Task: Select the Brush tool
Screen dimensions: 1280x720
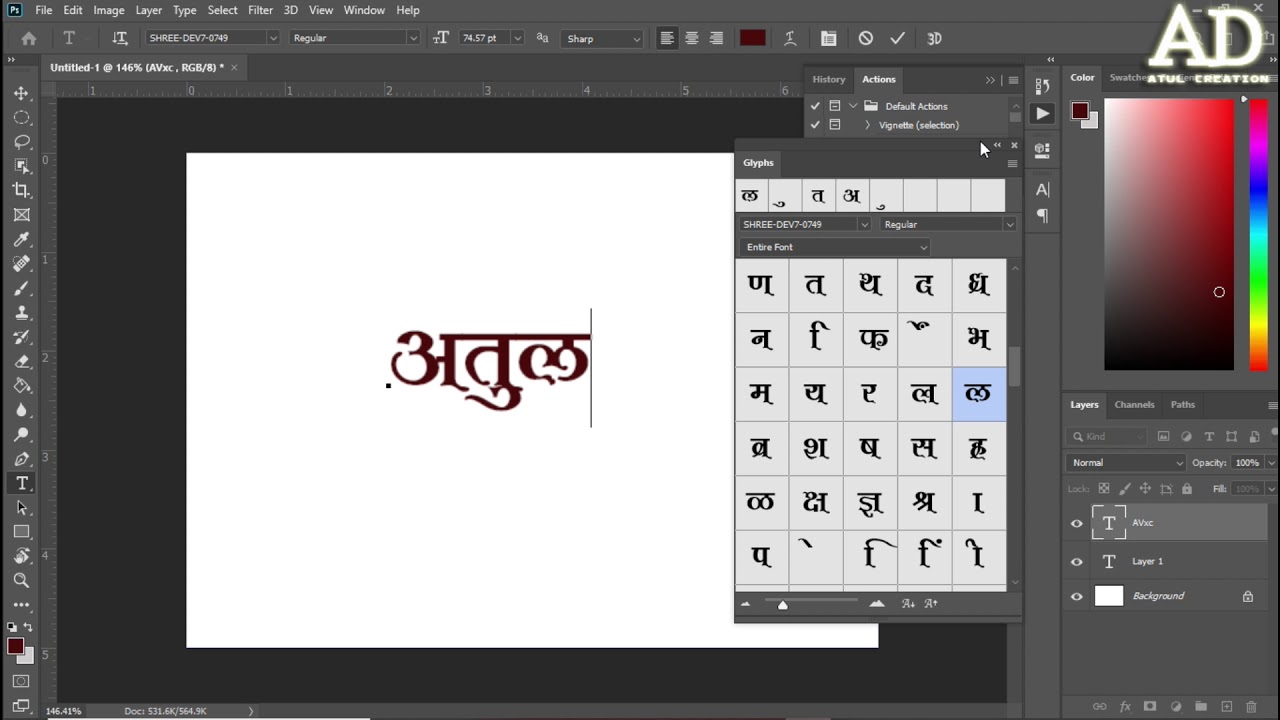Action: point(21,288)
